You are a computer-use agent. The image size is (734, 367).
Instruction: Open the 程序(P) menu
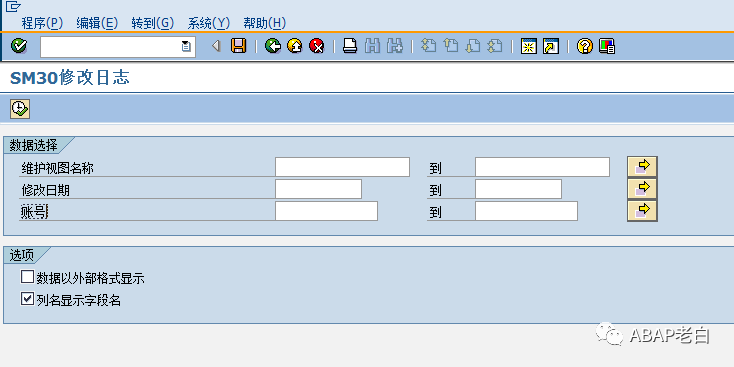point(42,23)
